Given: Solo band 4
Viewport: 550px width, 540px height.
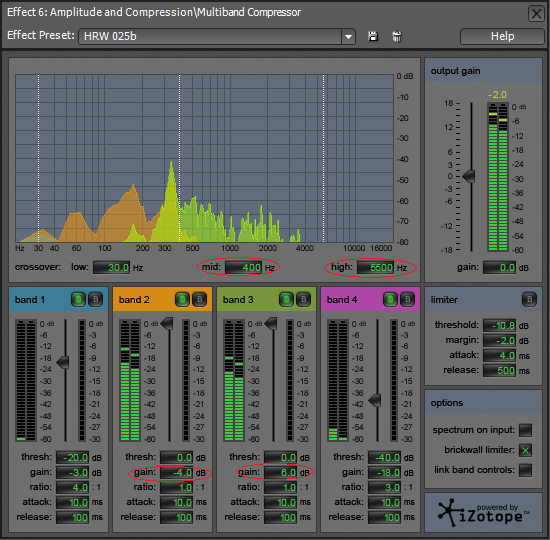Looking at the screenshot, I should pos(390,299).
